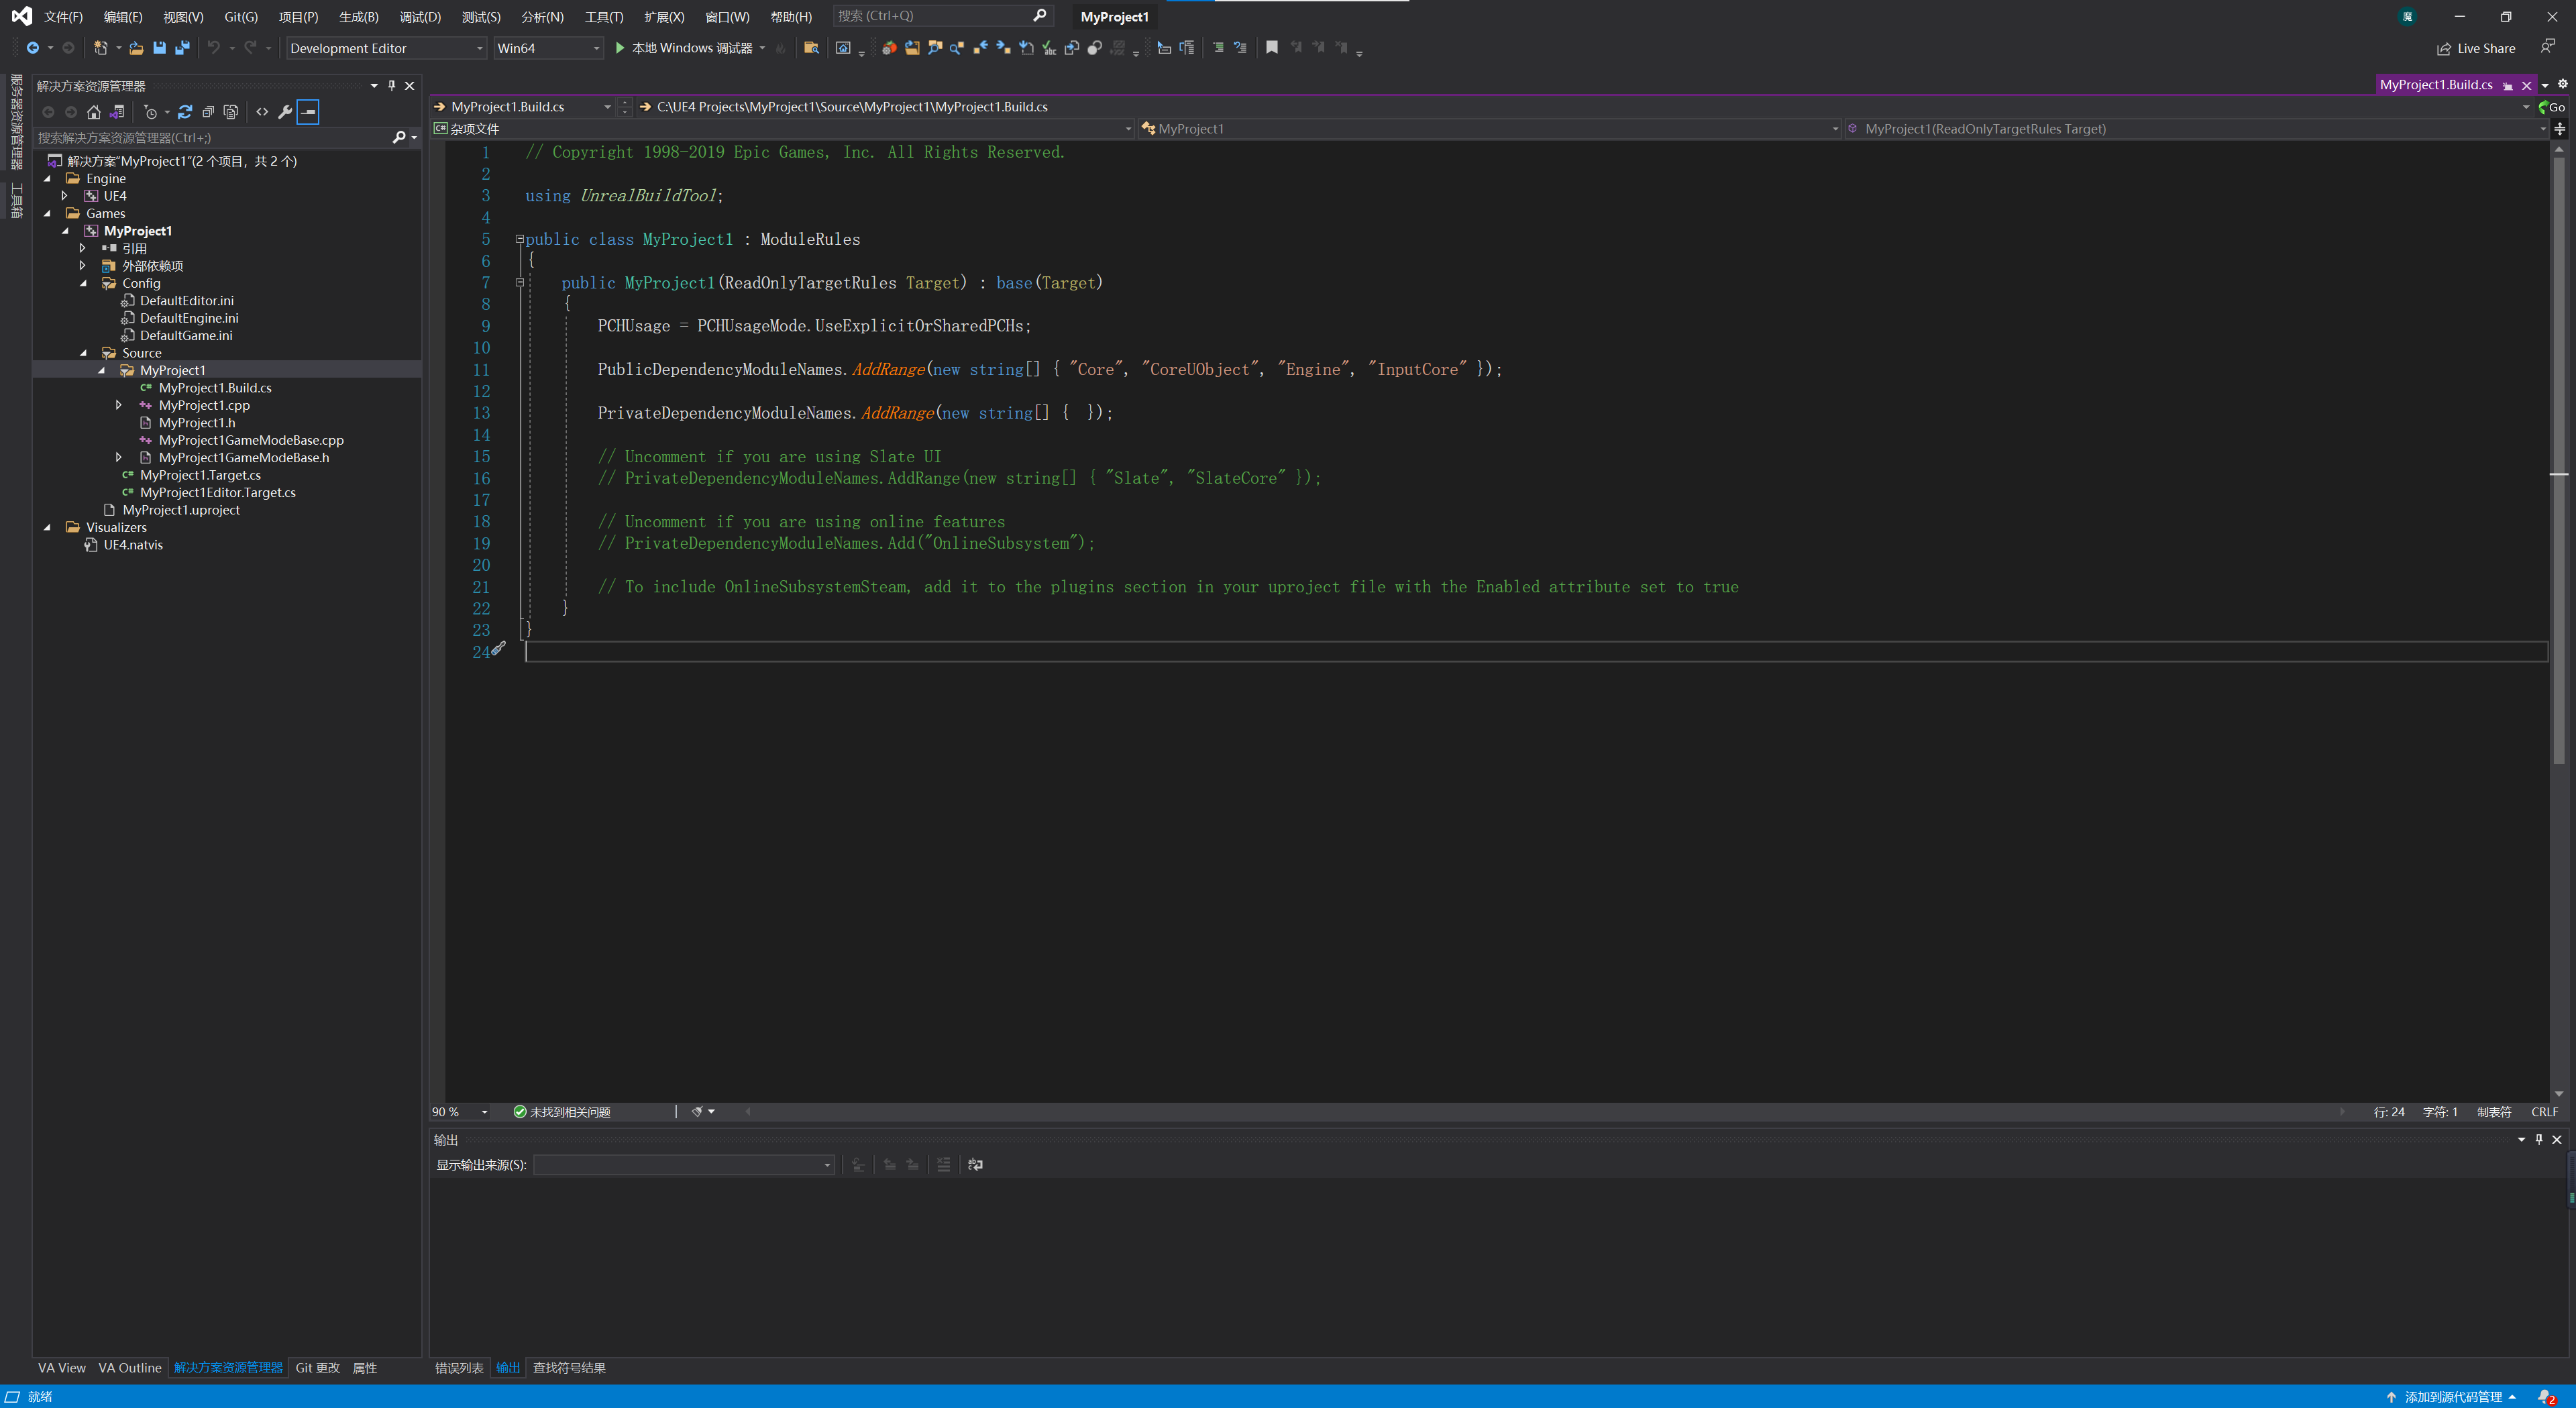Toggle auto-hide pin on Solution Explorer panel
This screenshot has height=1408, width=2576.
(392, 86)
